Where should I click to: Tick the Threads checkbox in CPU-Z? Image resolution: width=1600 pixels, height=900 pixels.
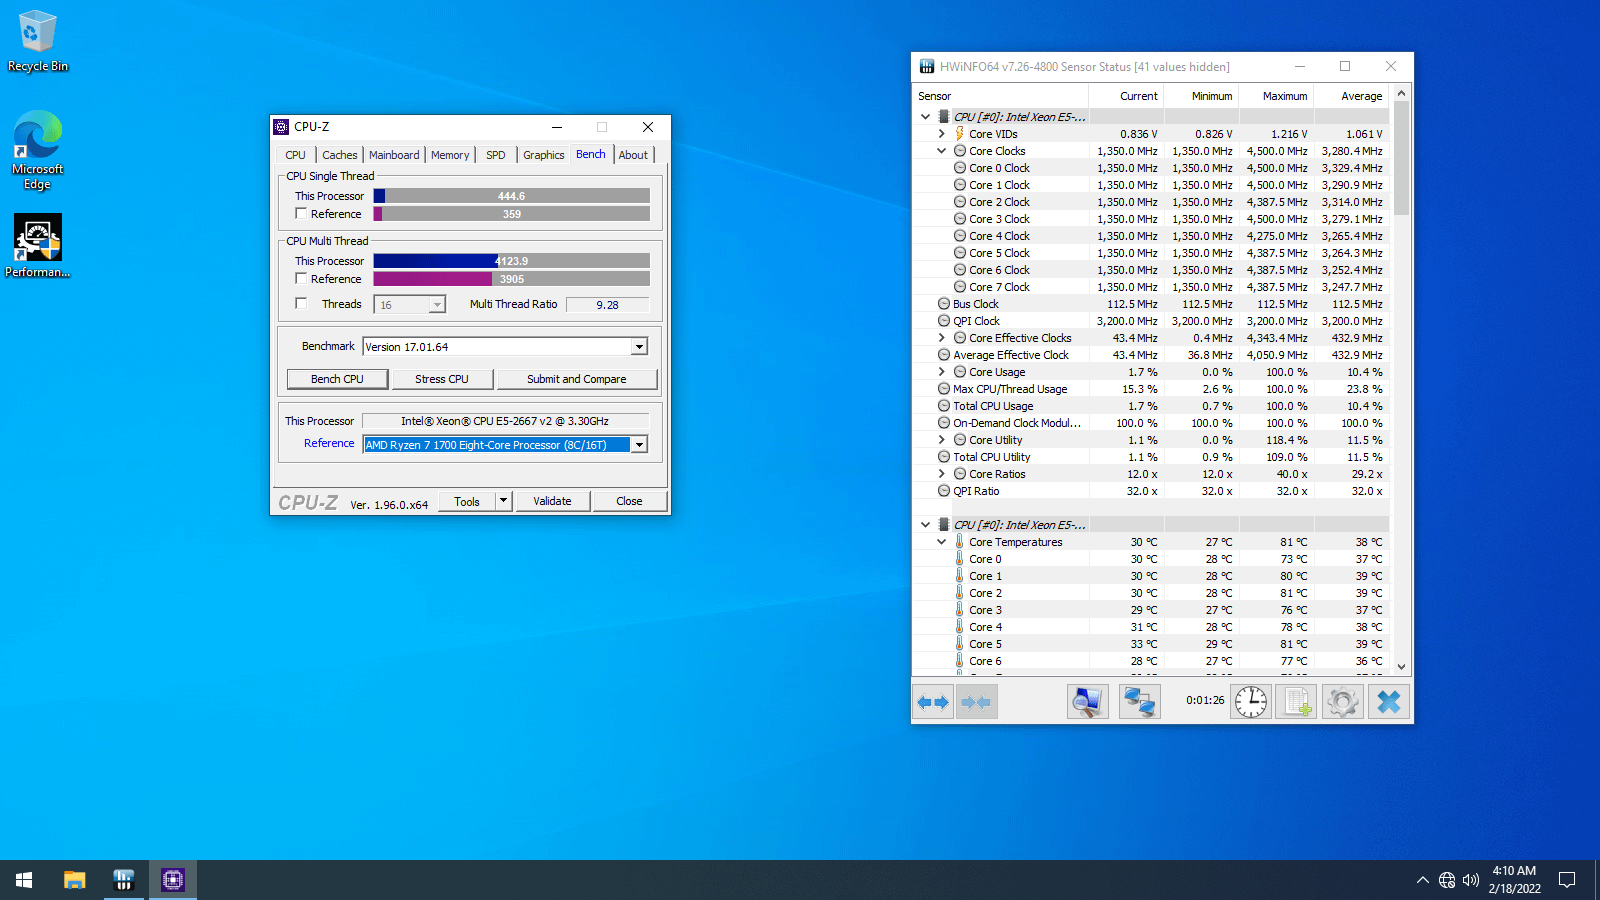(301, 304)
